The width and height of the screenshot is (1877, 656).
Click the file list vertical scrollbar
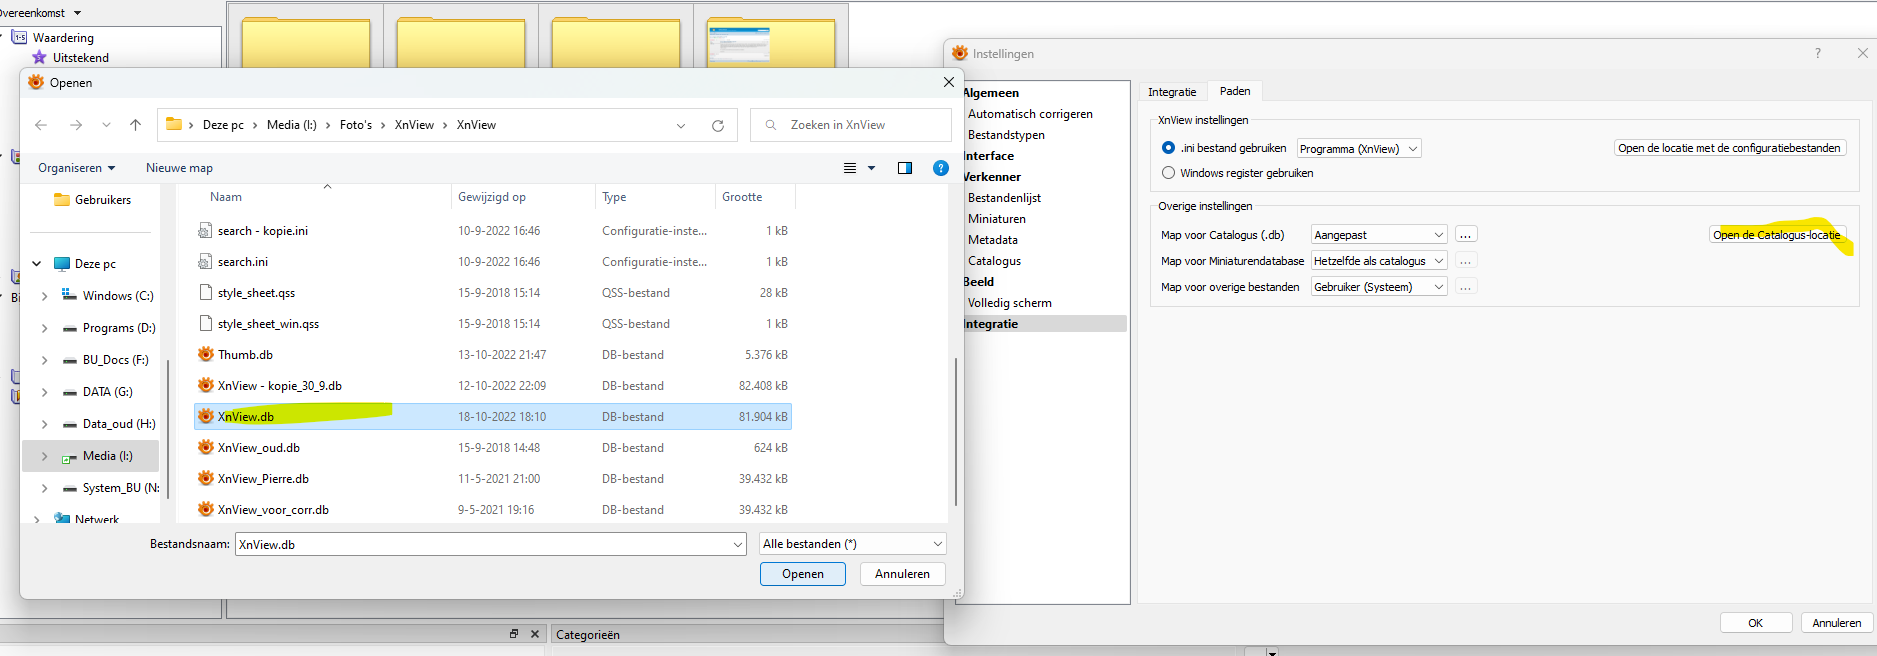click(x=956, y=432)
